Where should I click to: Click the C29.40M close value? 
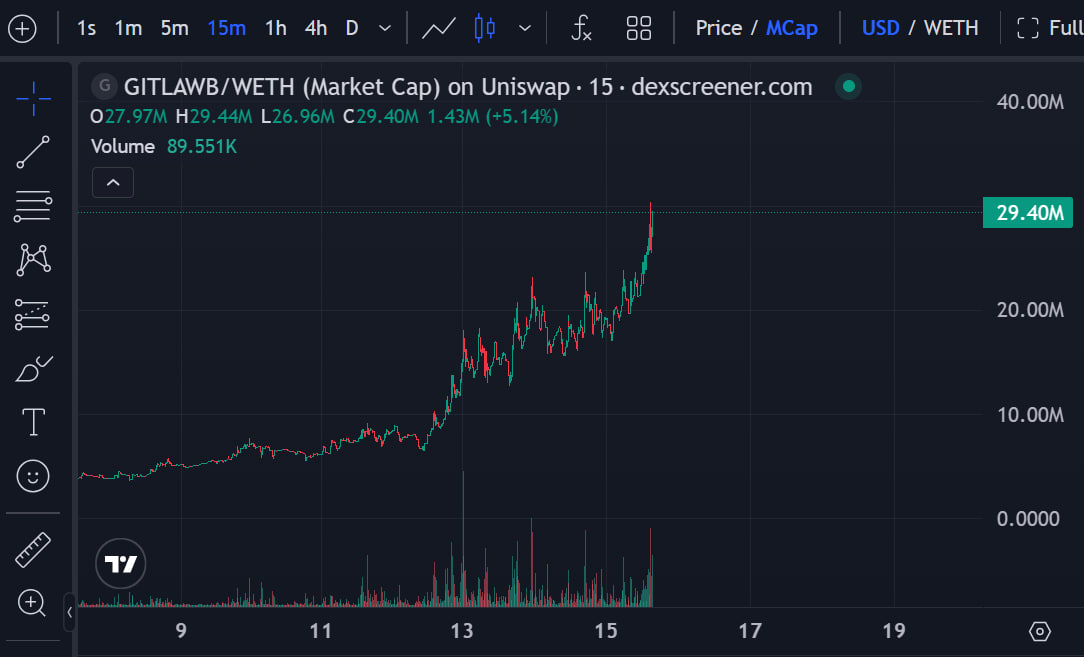pyautogui.click(x=381, y=116)
